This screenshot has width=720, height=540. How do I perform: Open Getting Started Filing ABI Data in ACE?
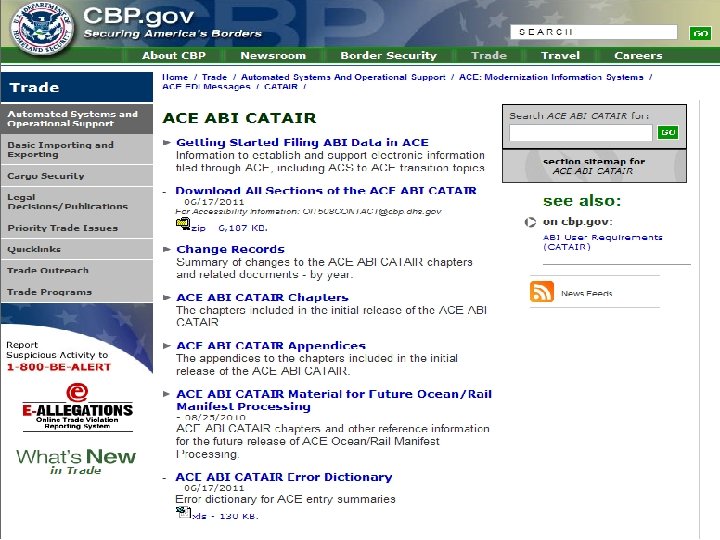(x=302, y=142)
